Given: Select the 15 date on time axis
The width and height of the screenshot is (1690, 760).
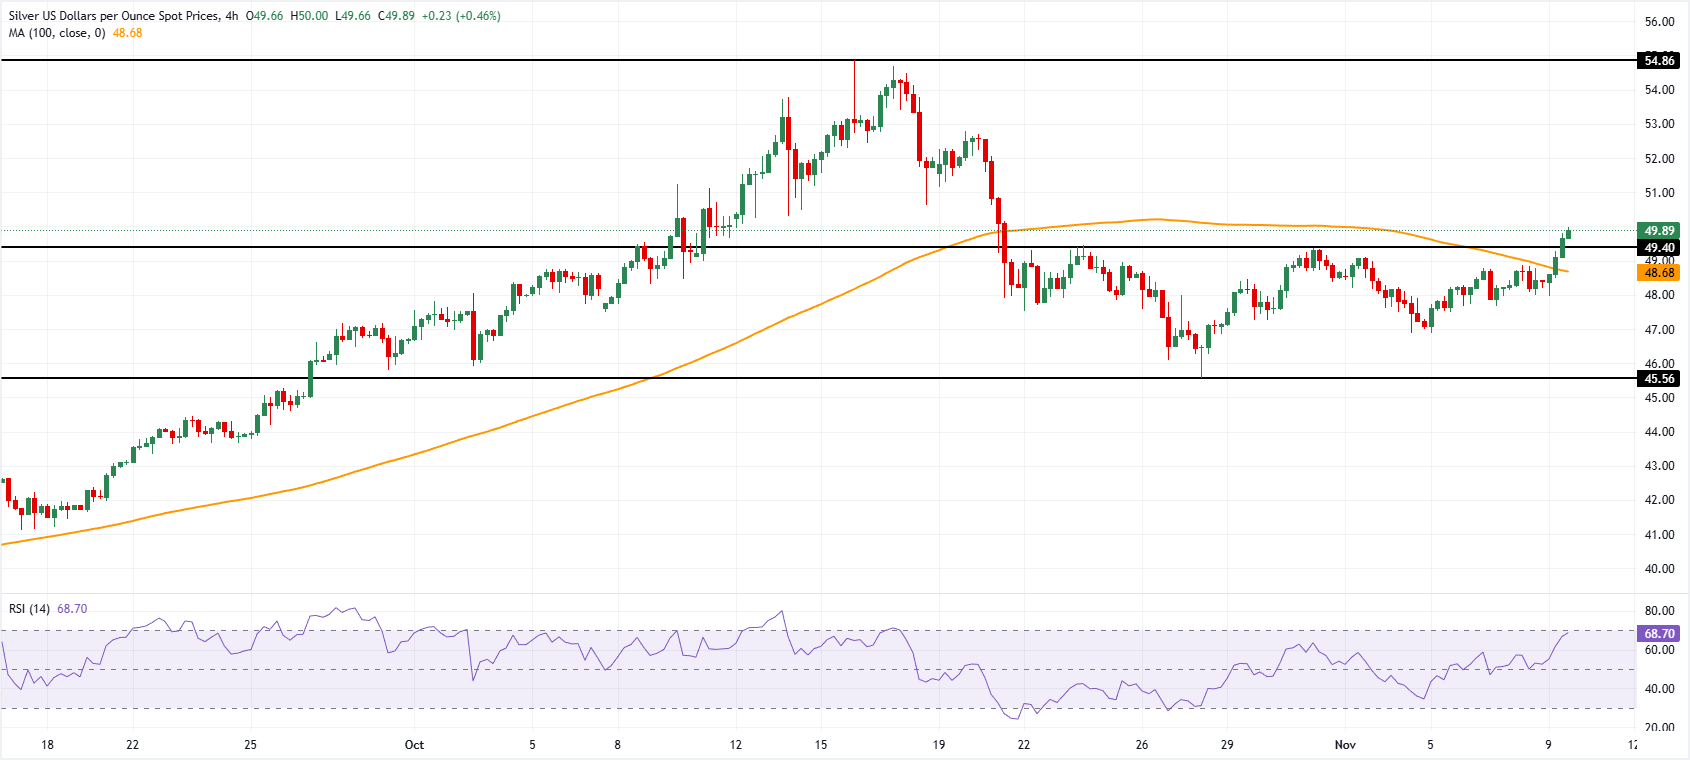Looking at the screenshot, I should click(x=821, y=745).
